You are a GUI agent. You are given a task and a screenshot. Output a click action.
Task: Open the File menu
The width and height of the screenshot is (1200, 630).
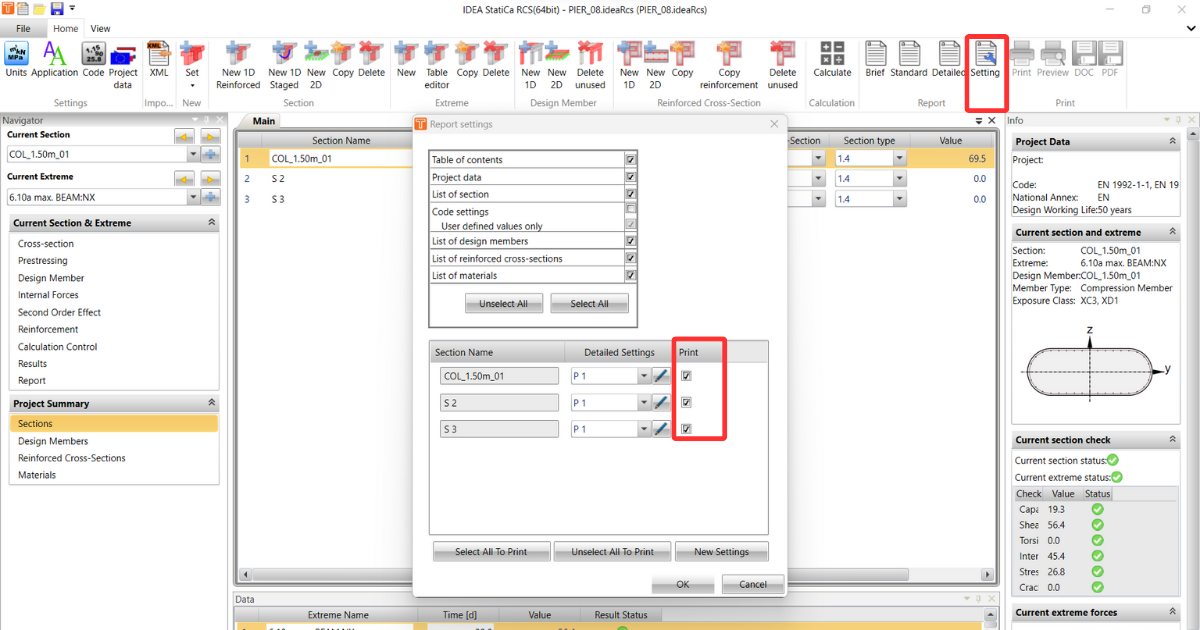pos(22,28)
